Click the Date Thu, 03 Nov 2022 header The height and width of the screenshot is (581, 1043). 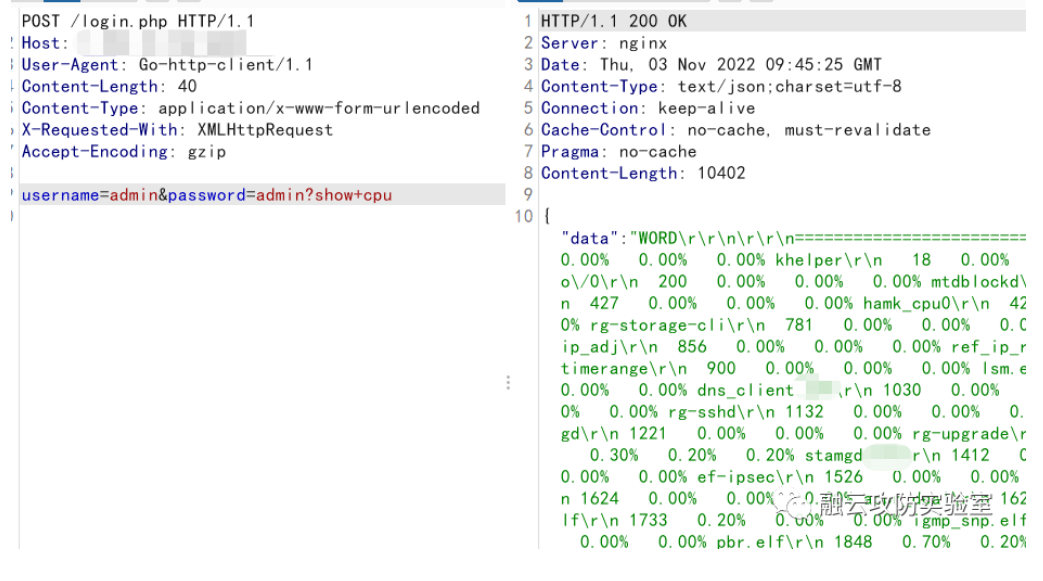click(x=711, y=65)
